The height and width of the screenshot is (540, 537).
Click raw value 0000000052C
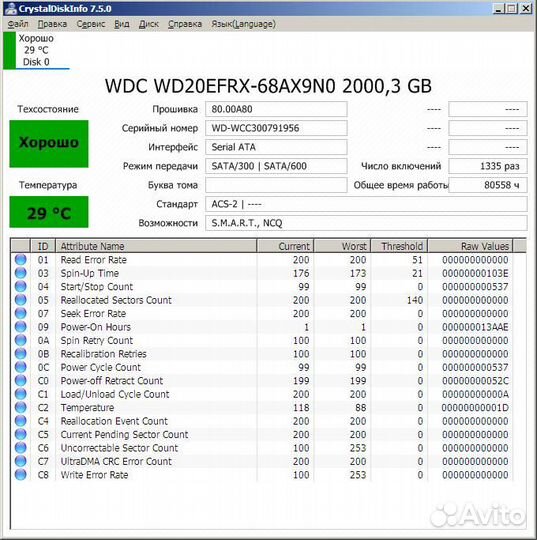tap(475, 381)
